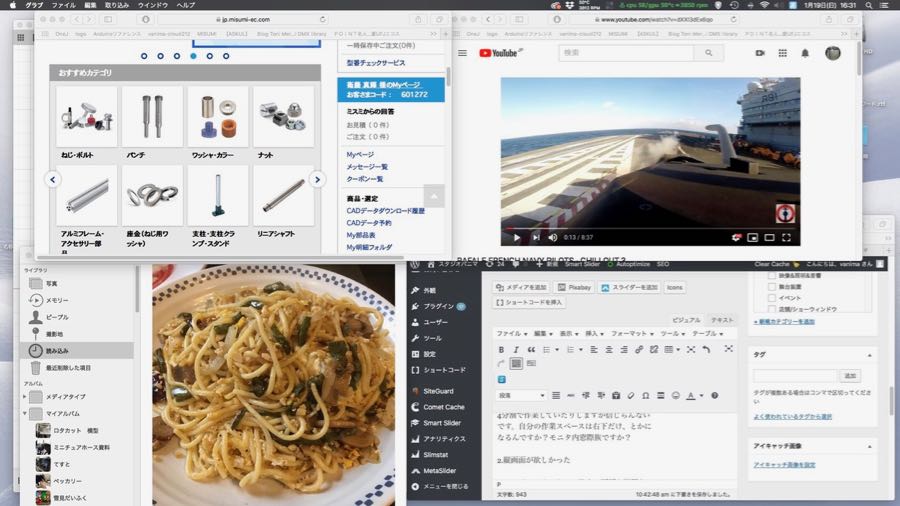This screenshot has width=900, height=506.
Task: Click メディアを追加 button
Action: pos(521,287)
